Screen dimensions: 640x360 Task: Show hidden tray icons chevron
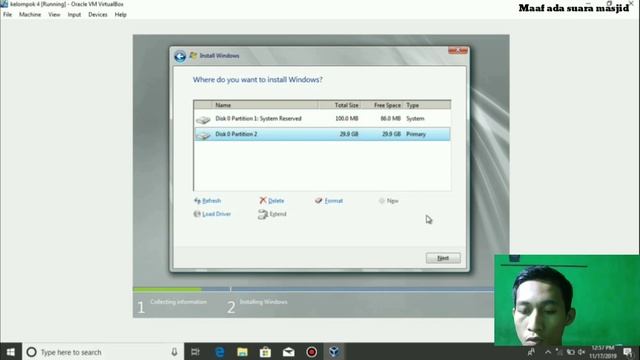[x=548, y=352]
